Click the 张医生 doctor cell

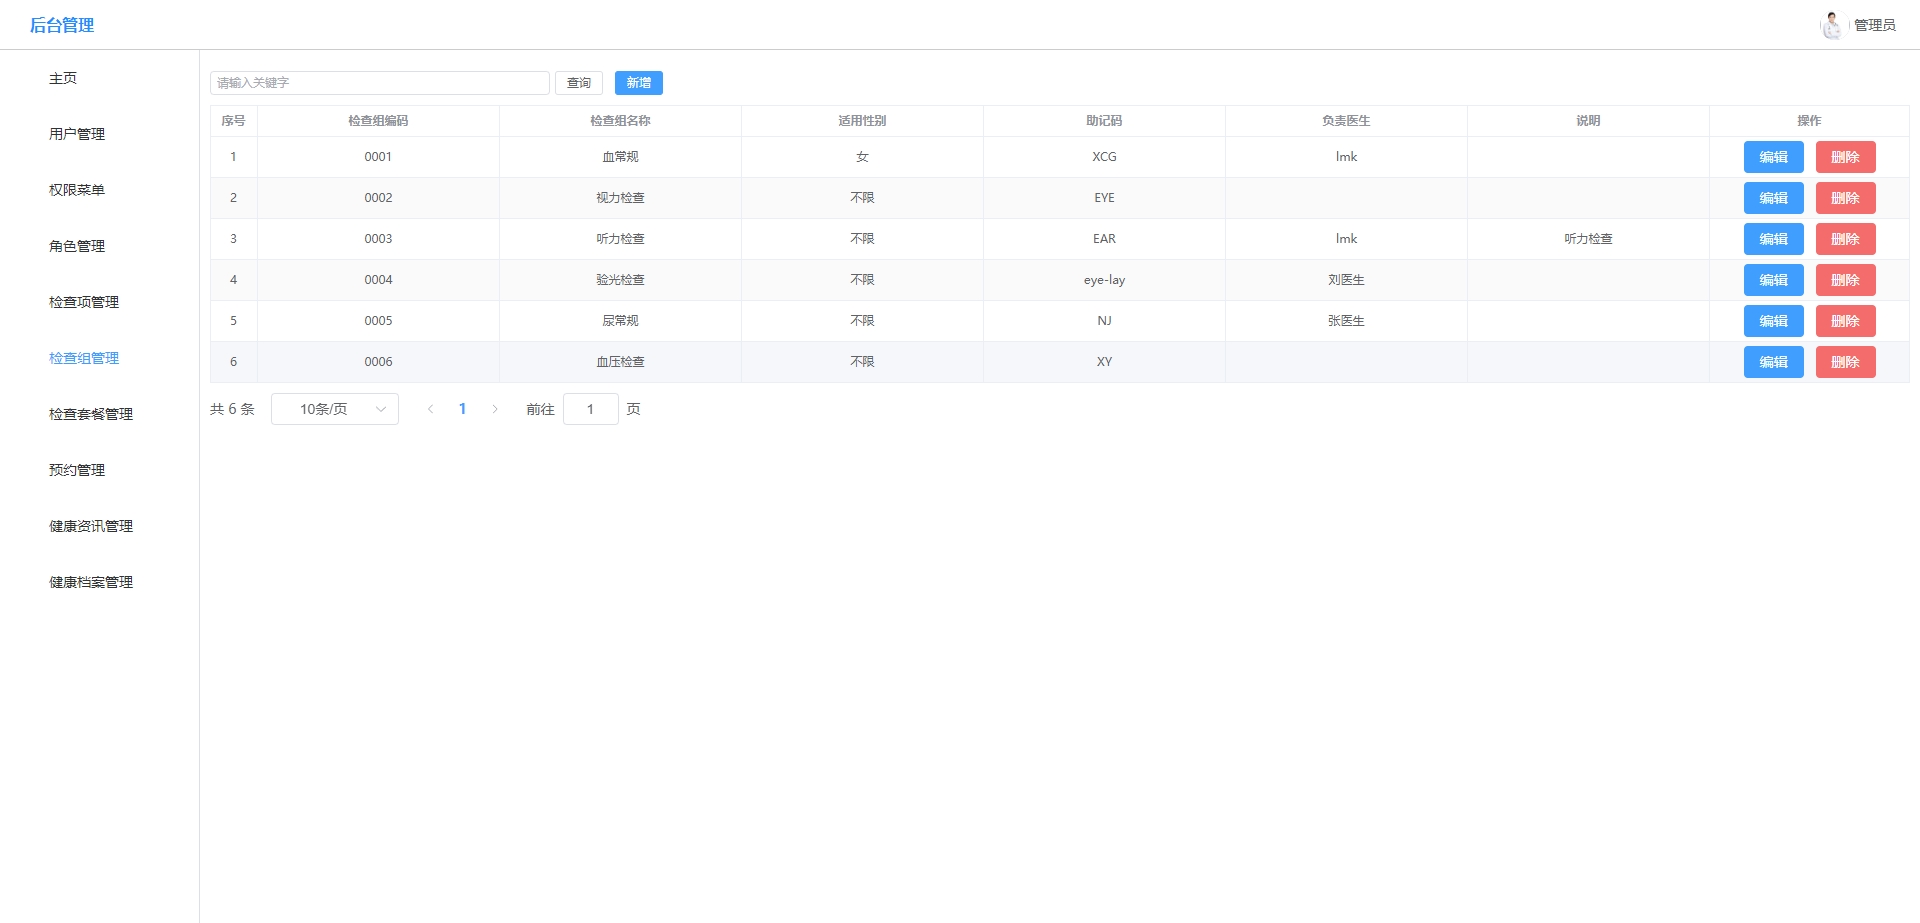coord(1346,321)
